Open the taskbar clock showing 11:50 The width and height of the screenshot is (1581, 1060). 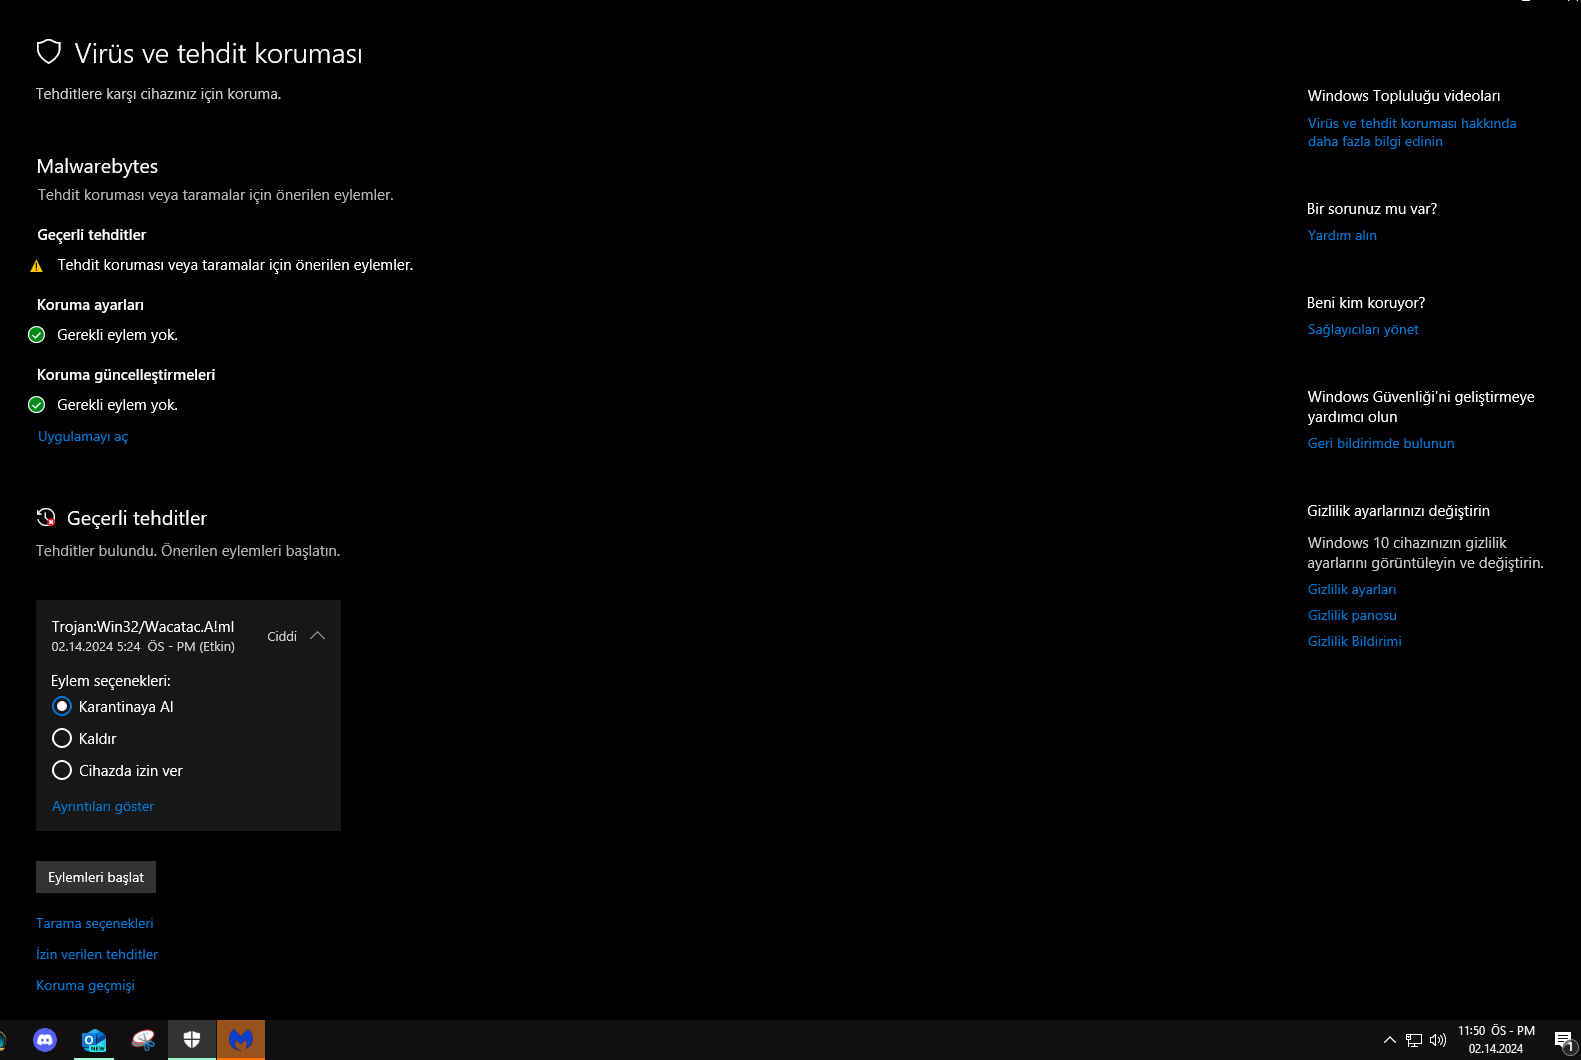(x=1496, y=1040)
